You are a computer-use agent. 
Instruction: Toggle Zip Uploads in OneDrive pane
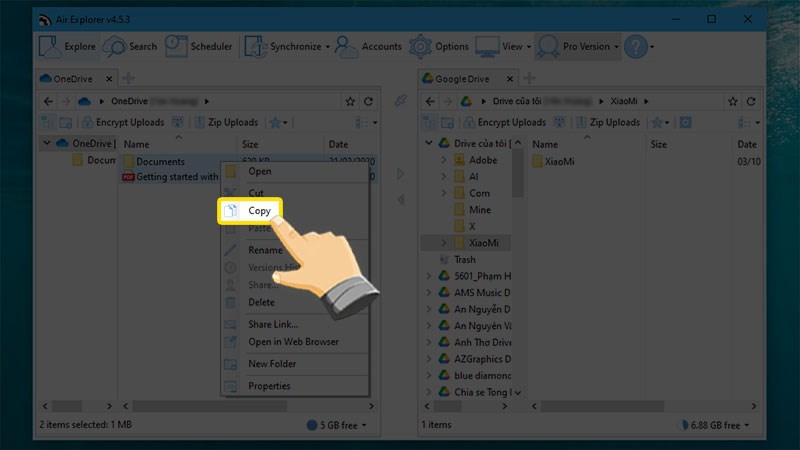point(226,122)
